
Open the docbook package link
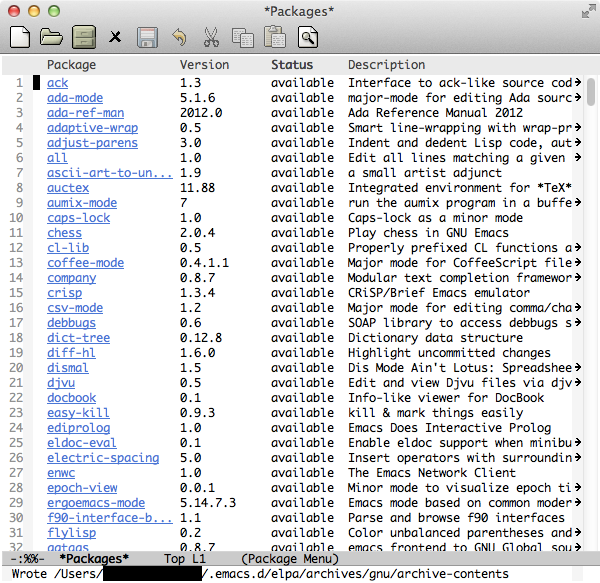pos(72,397)
